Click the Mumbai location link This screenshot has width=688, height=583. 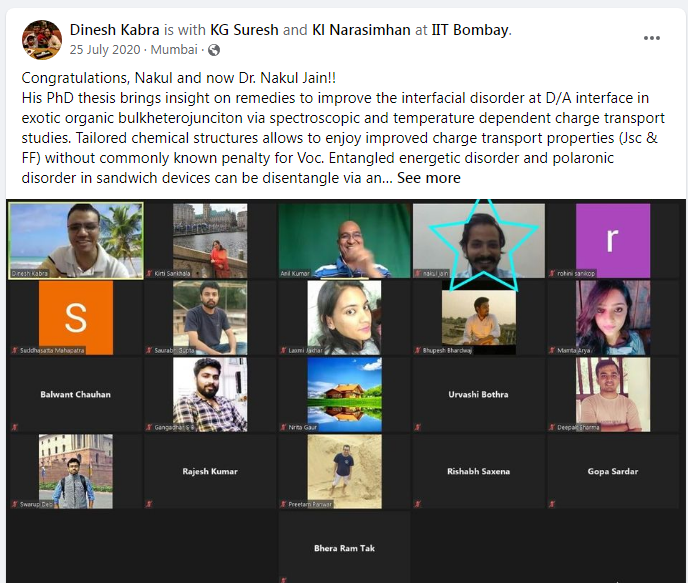point(174,50)
